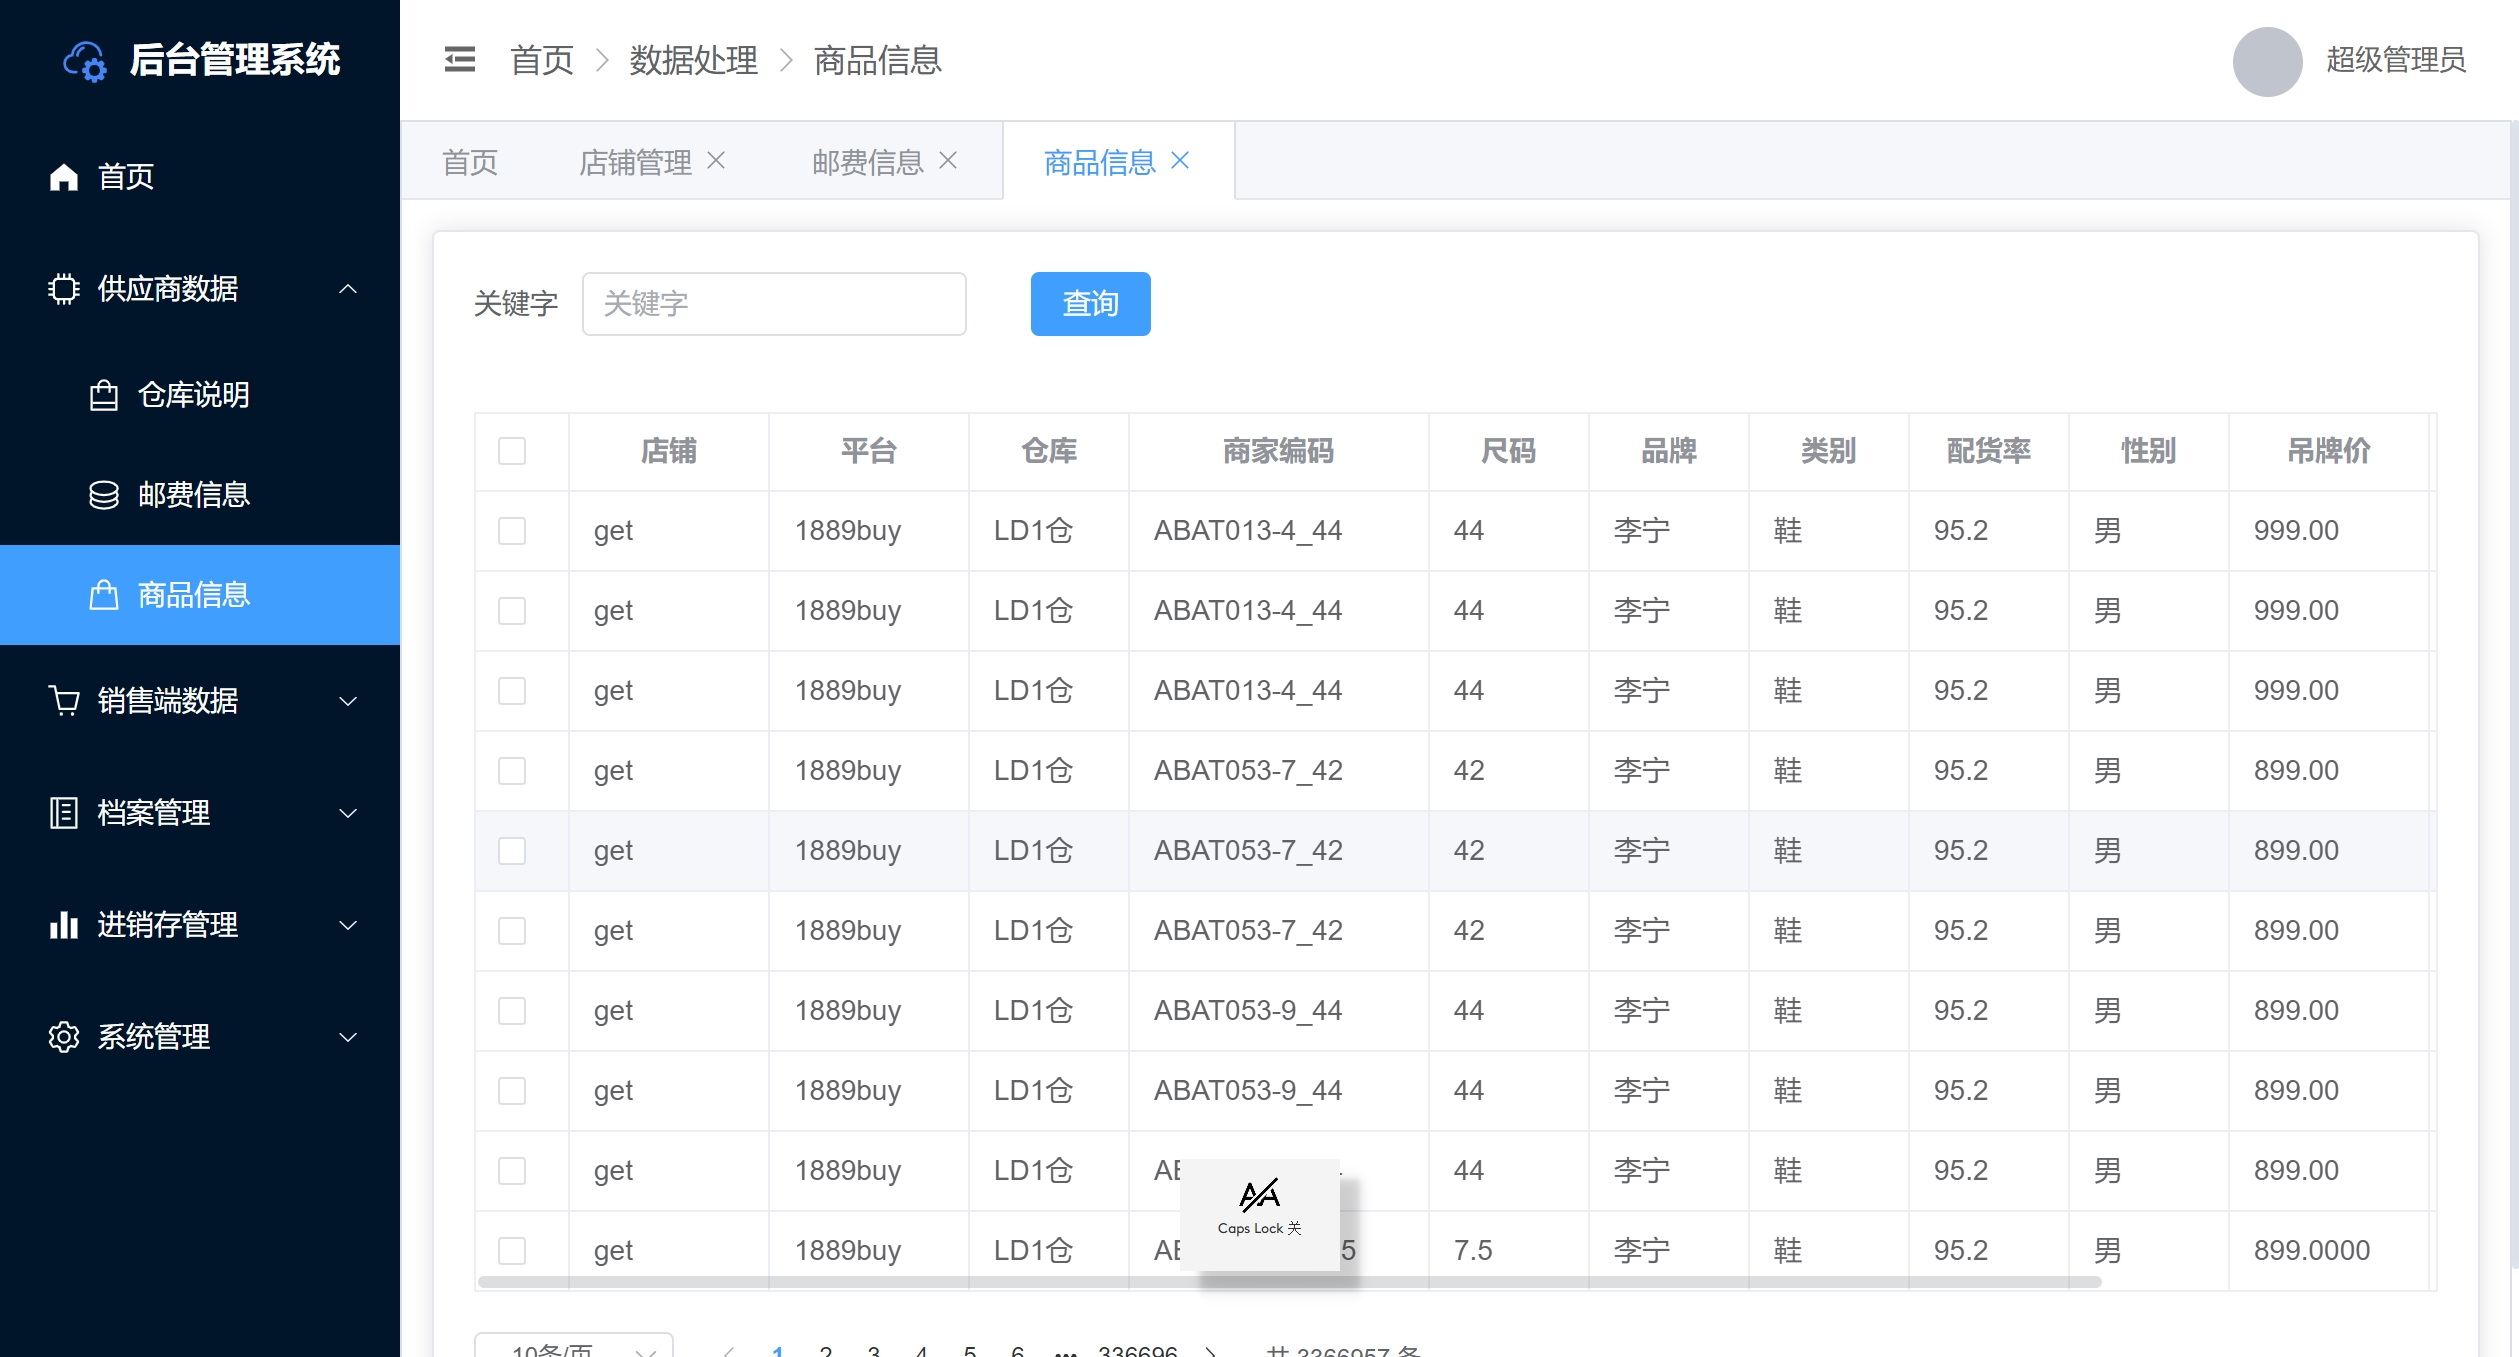Screen dimensions: 2519x1357
Task: Click 商品信息 in the breadcrumb
Action: pos(877,61)
